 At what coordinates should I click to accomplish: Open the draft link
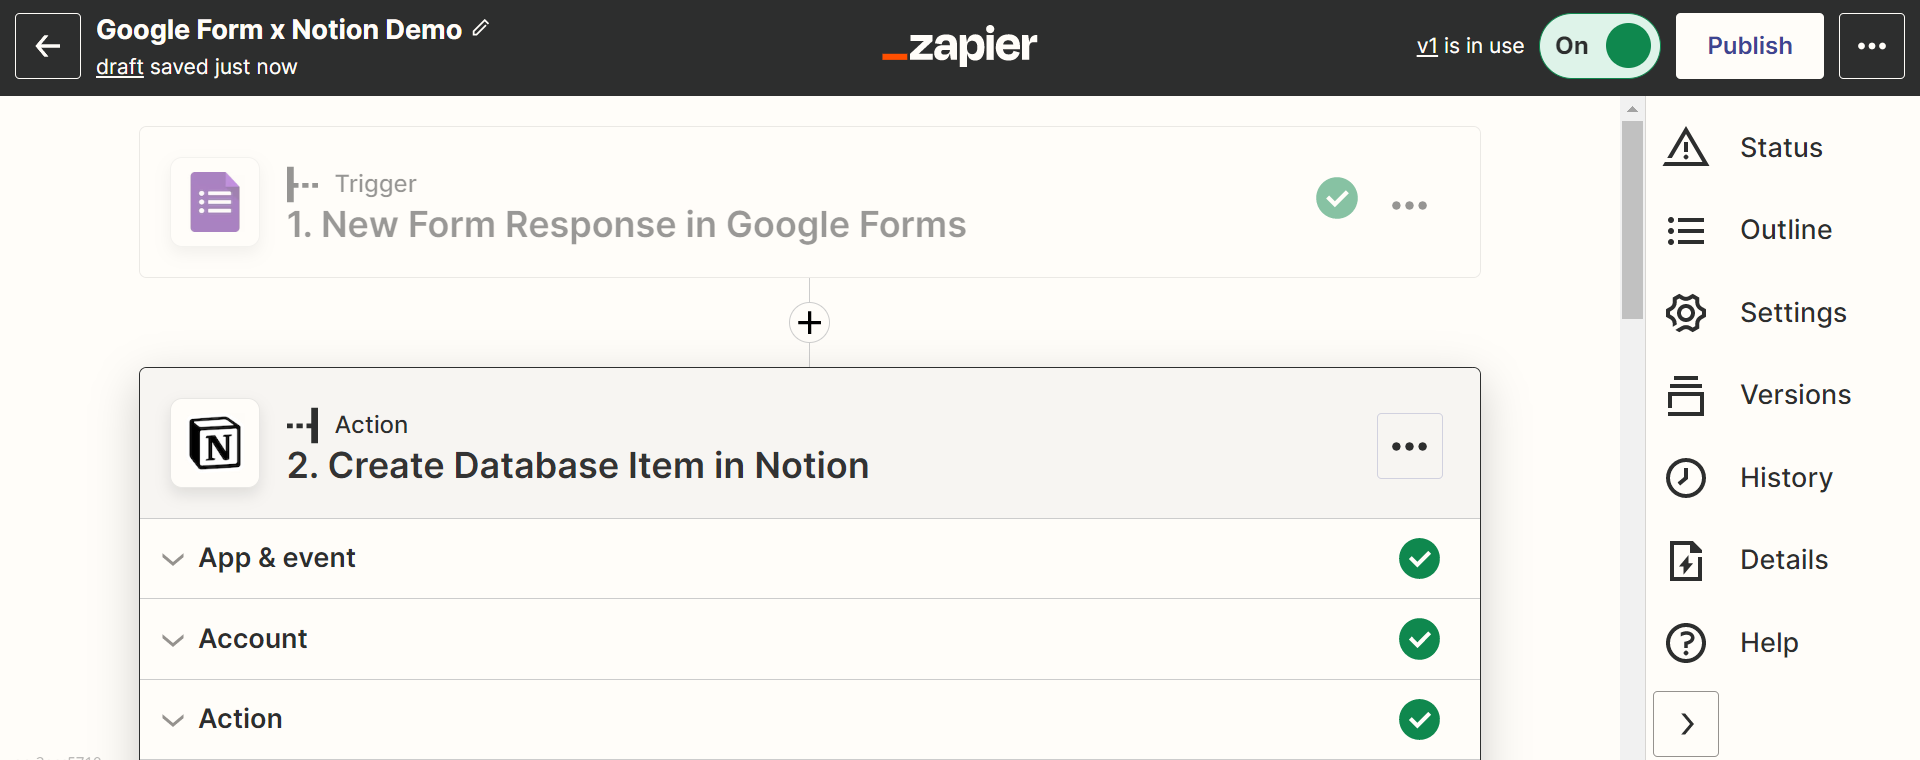click(120, 67)
